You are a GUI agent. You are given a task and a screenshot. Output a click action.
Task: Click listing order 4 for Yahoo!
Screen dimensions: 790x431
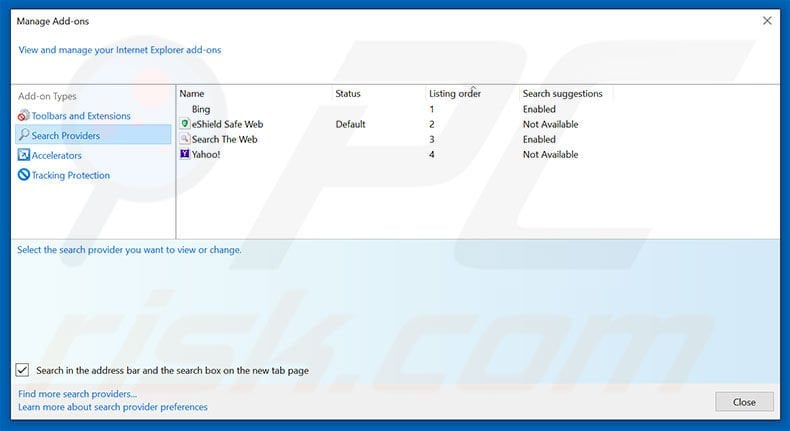click(432, 154)
